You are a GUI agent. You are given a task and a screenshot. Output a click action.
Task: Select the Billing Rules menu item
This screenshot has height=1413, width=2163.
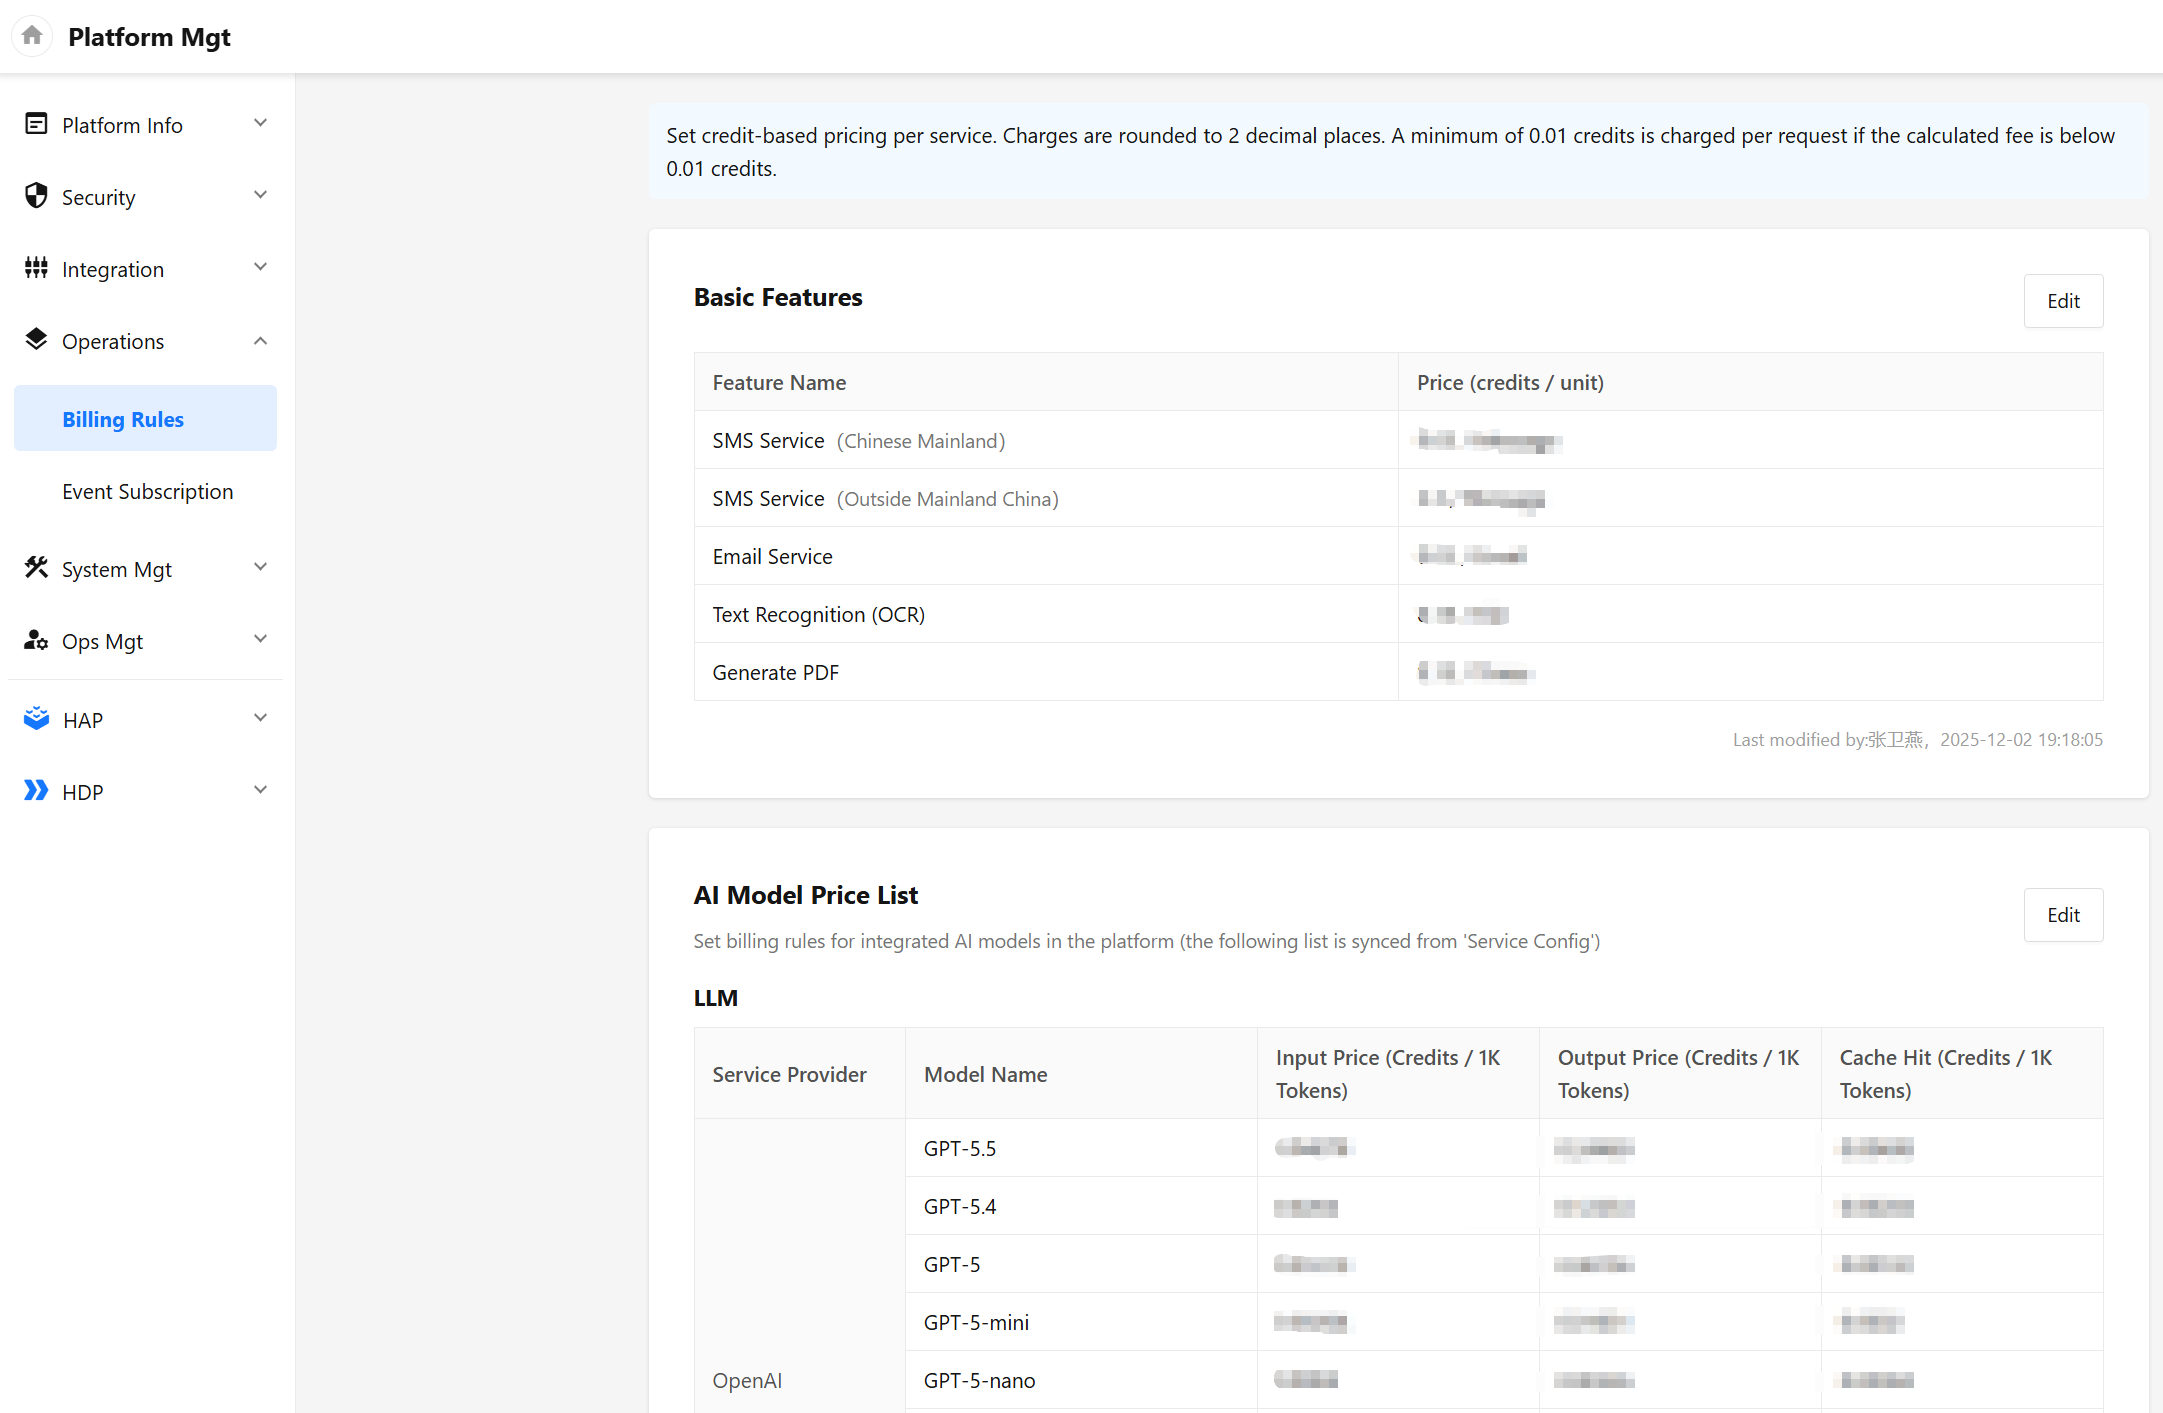145,418
